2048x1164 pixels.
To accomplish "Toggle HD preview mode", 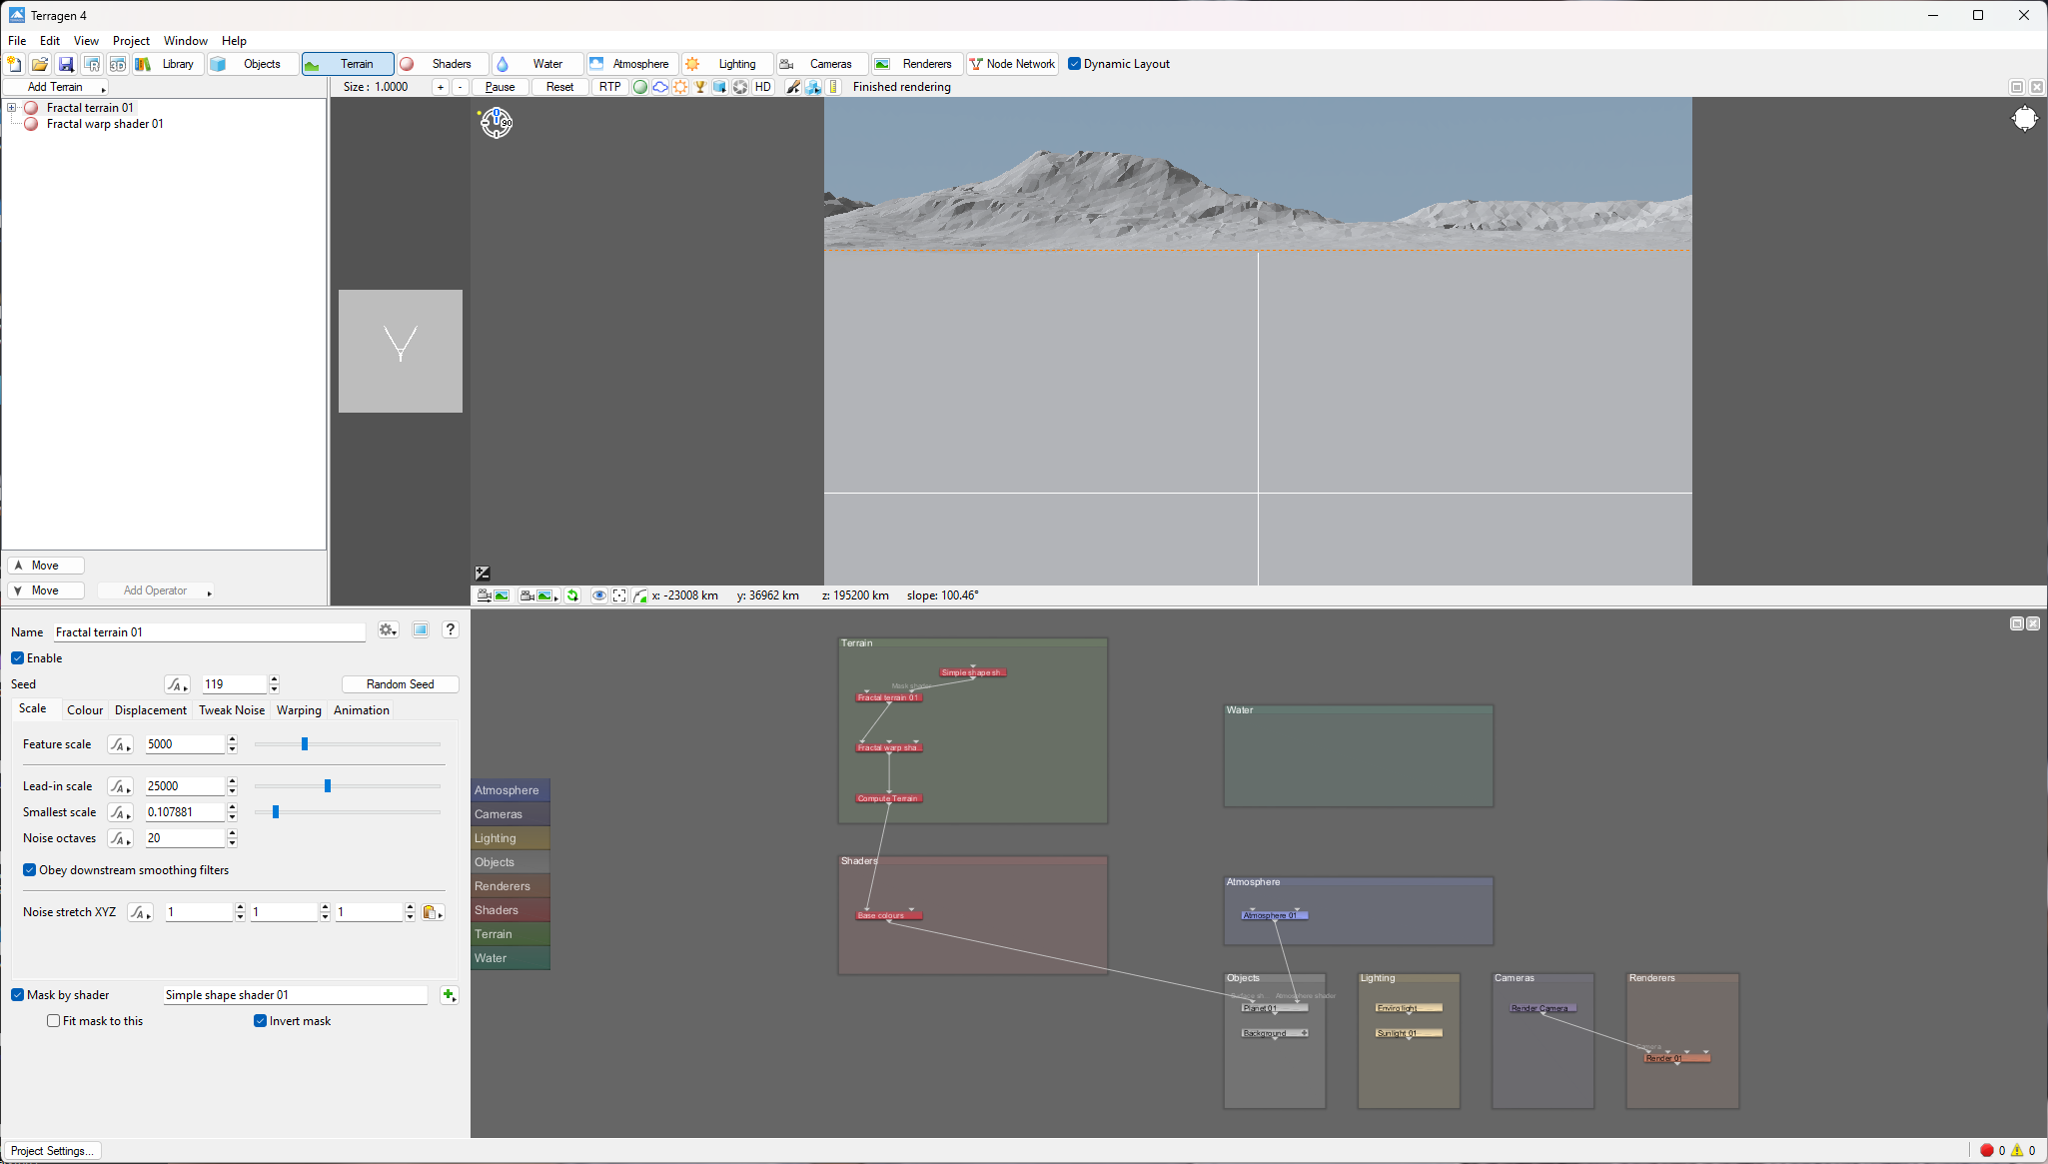I will [763, 87].
